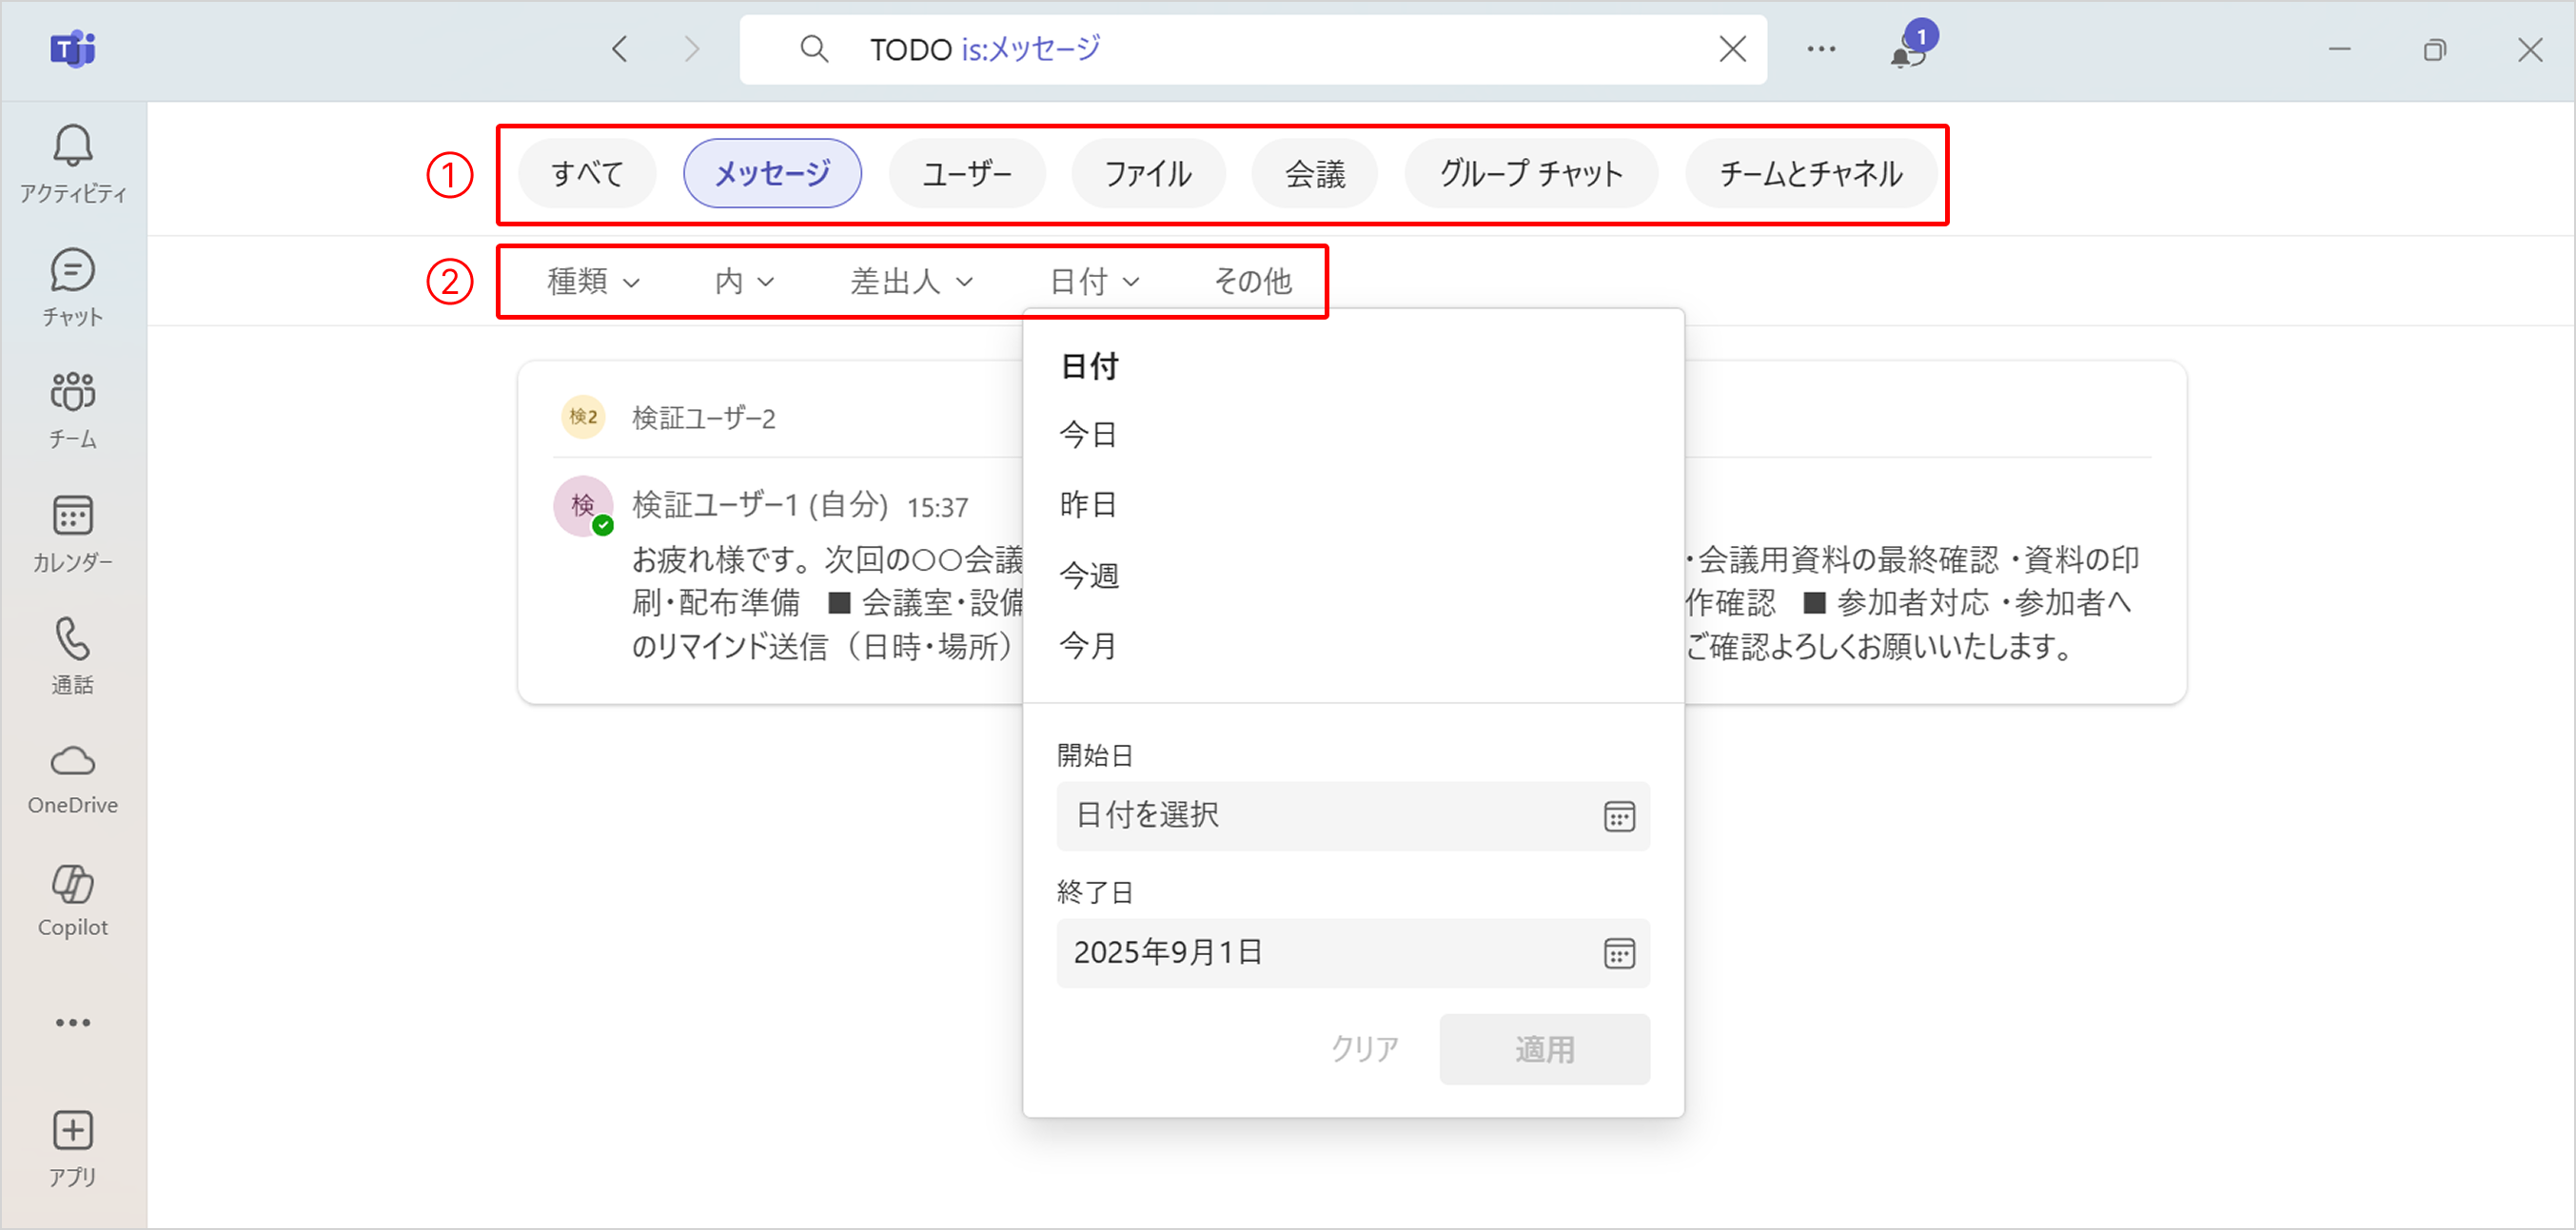The height and width of the screenshot is (1230, 2576).
Task: Click the notification bell with badge
Action: pyautogui.click(x=1909, y=50)
